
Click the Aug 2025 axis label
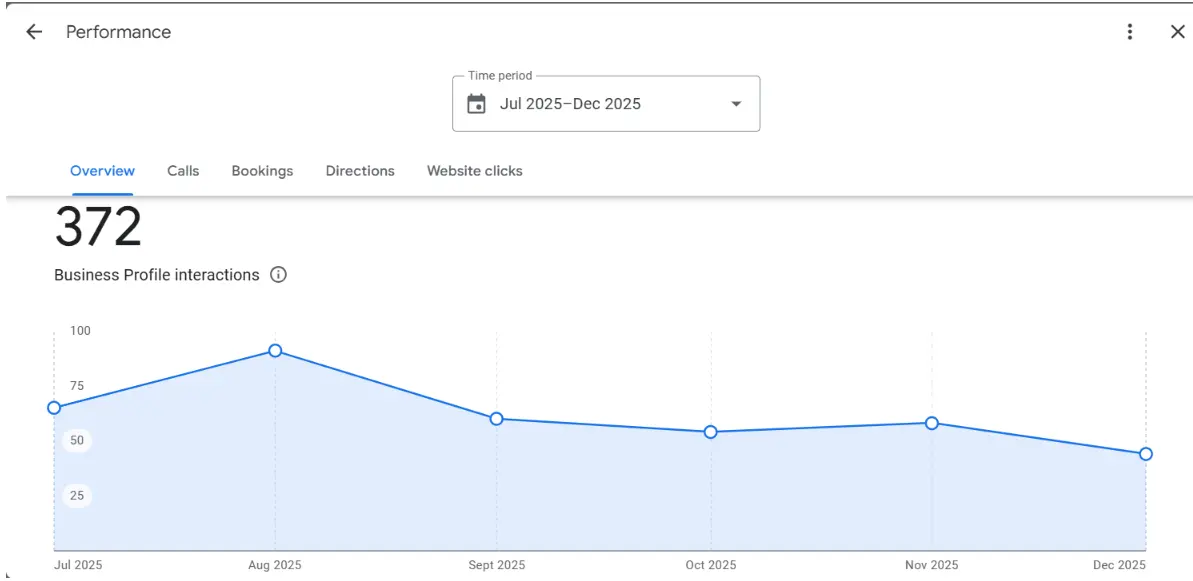[x=275, y=565]
